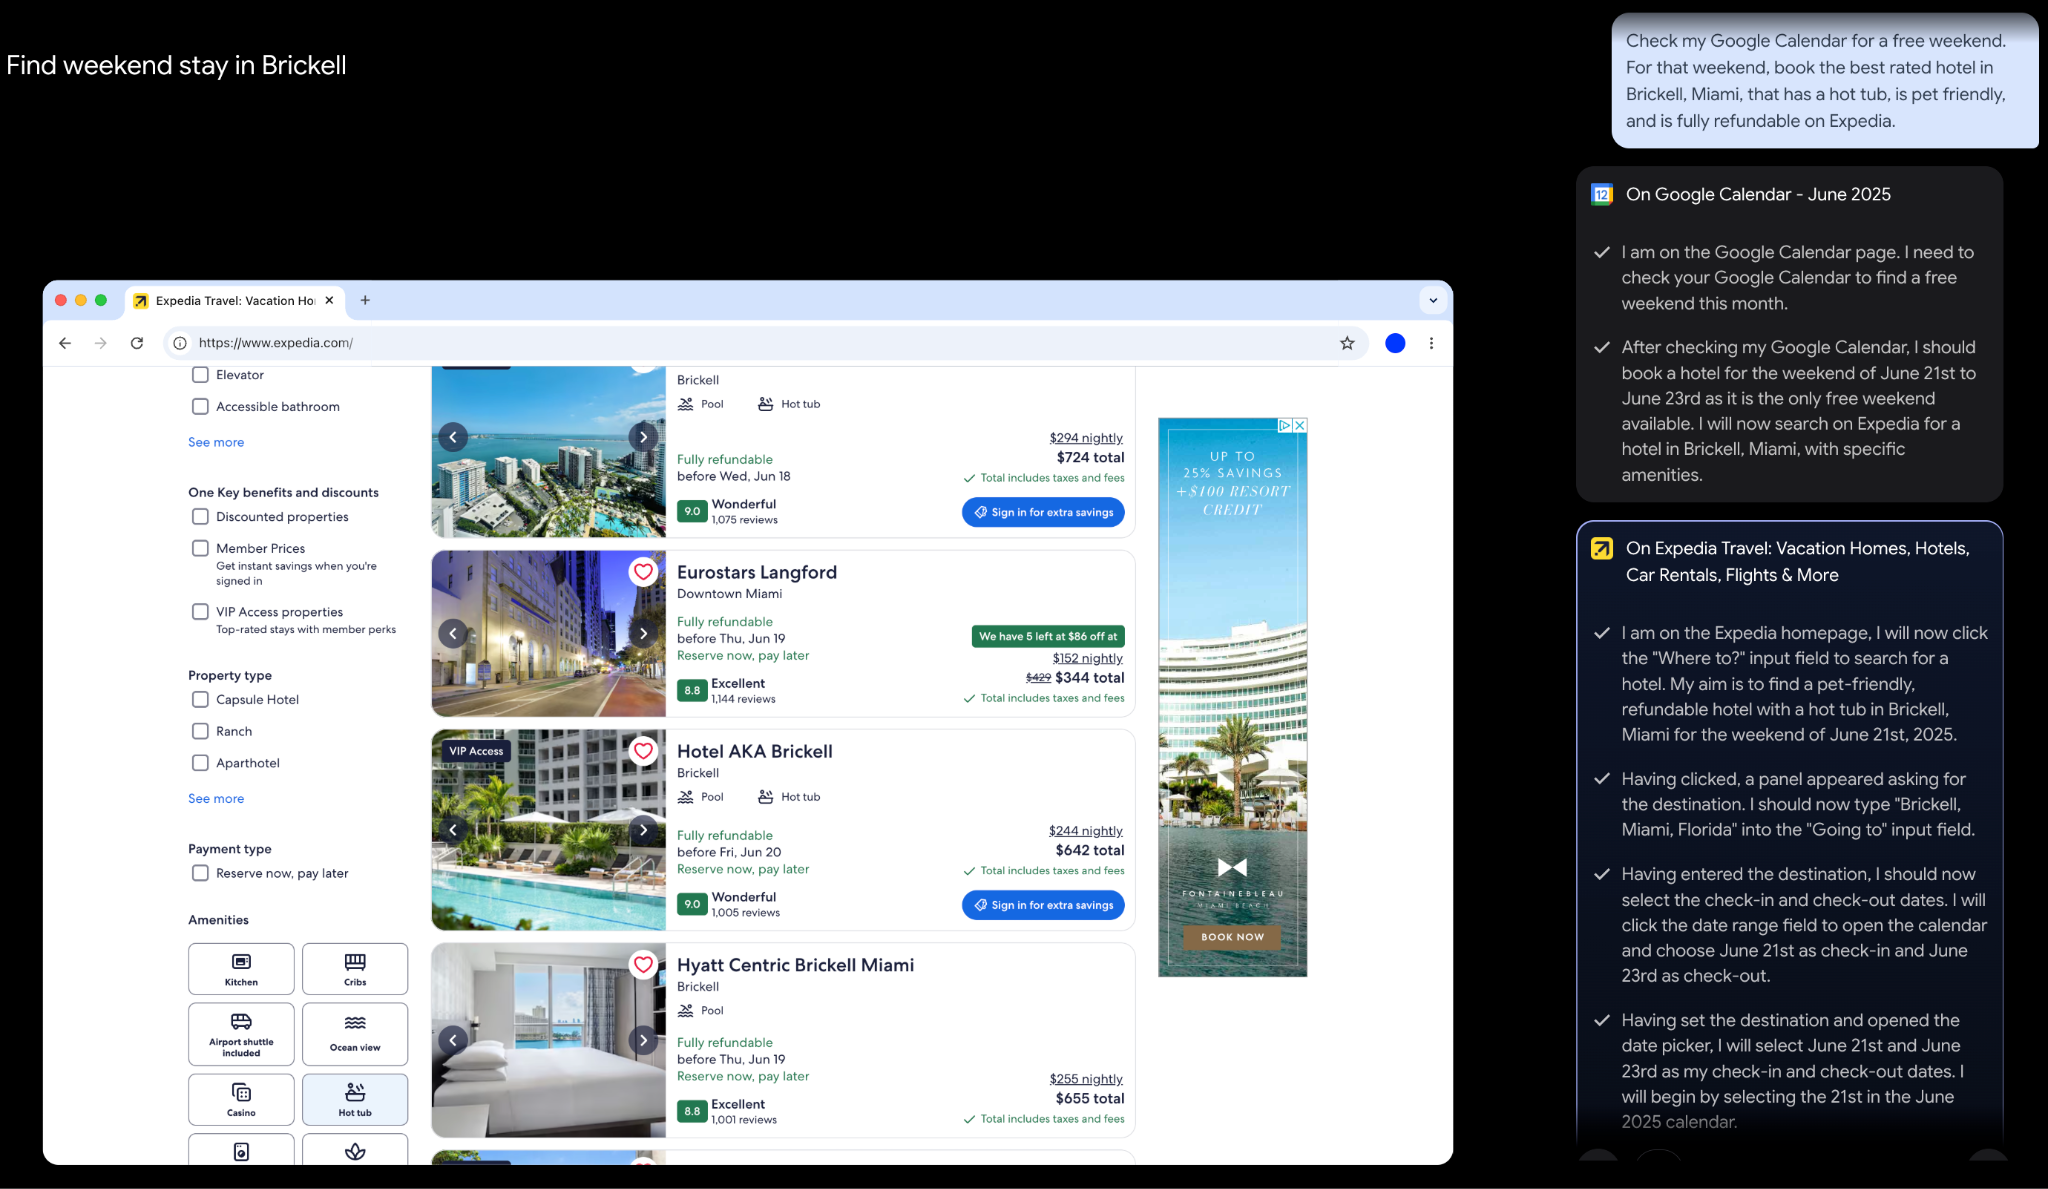Open the $244 nightly price link

[x=1085, y=831]
